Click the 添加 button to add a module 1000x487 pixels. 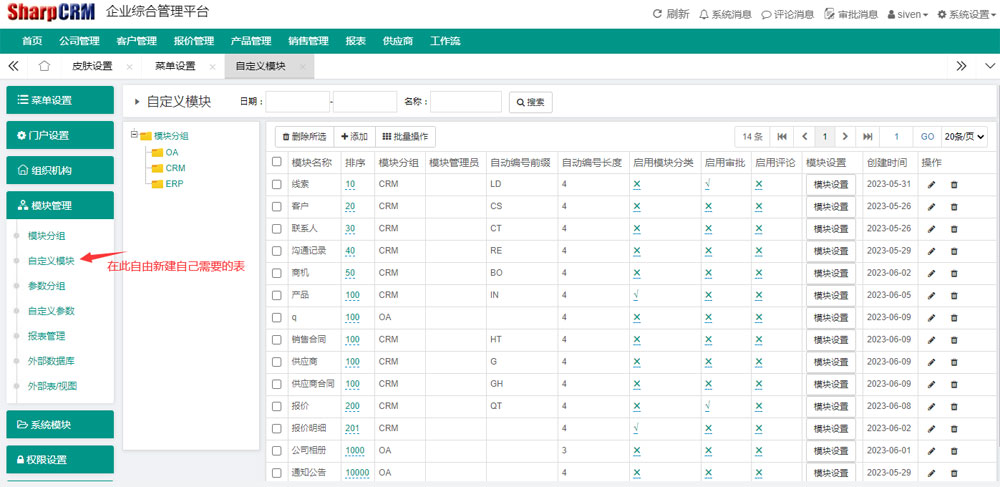(x=354, y=136)
